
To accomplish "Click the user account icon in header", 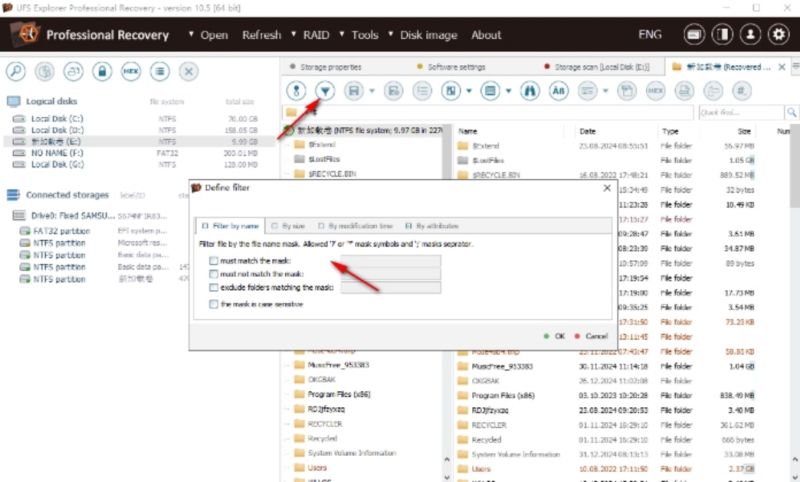I will (x=751, y=35).
